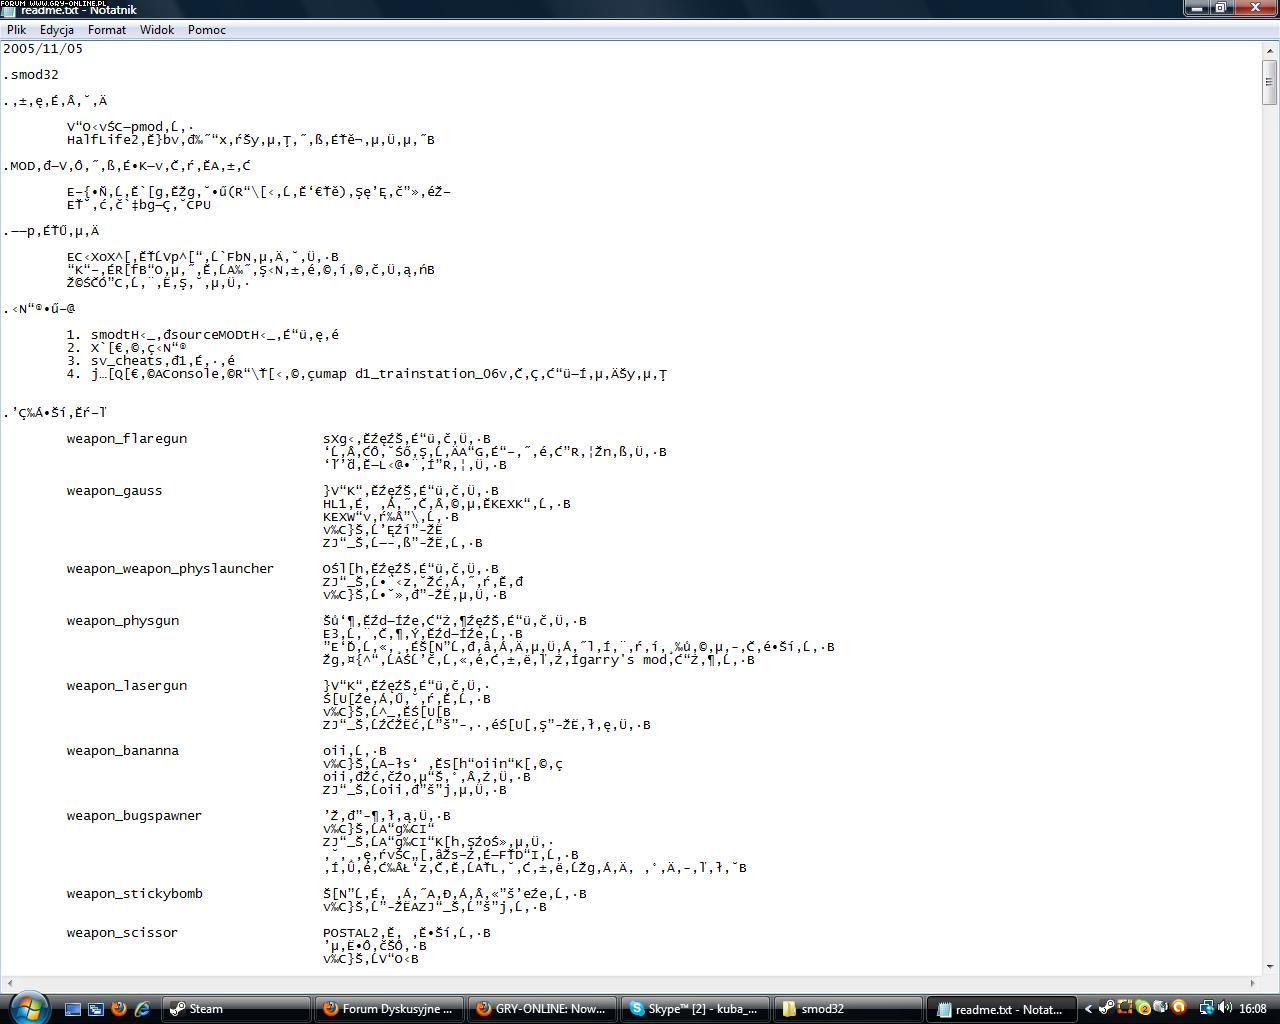Click the Switch between windows icon
The image size is (1280, 1024).
tap(96, 1009)
